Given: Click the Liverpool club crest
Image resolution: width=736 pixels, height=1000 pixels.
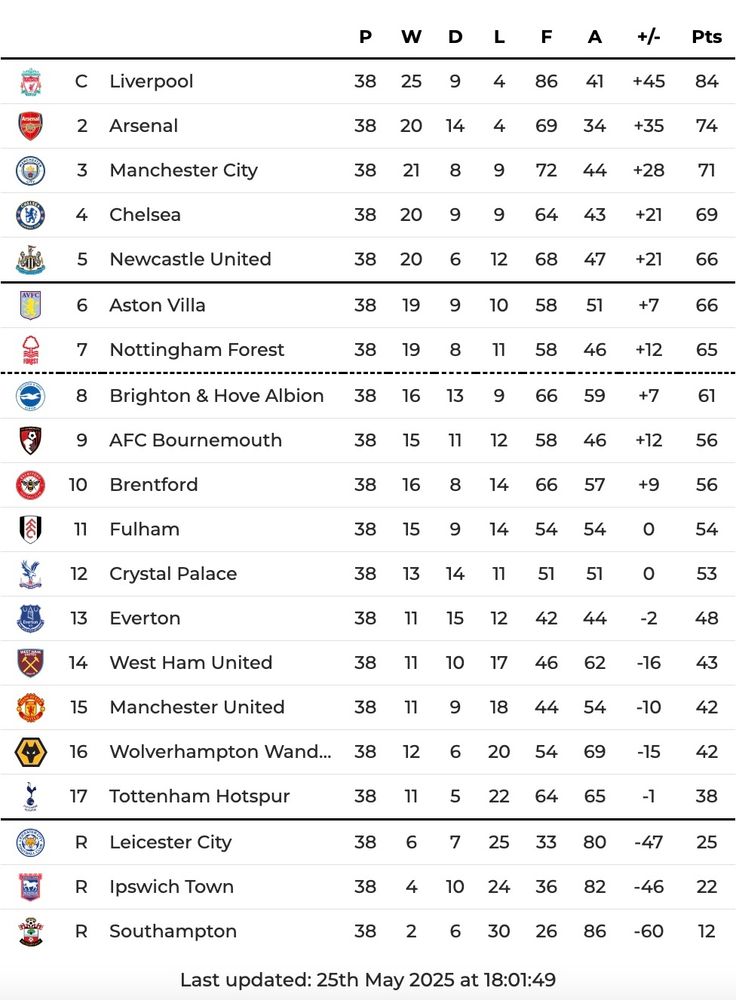Looking at the screenshot, I should 30,82.
